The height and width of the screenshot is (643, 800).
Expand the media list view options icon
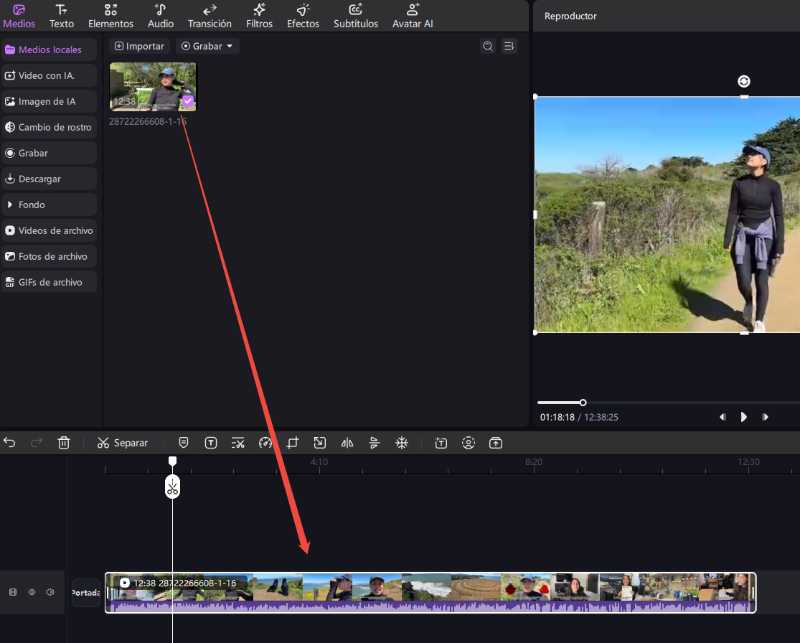pos(509,46)
